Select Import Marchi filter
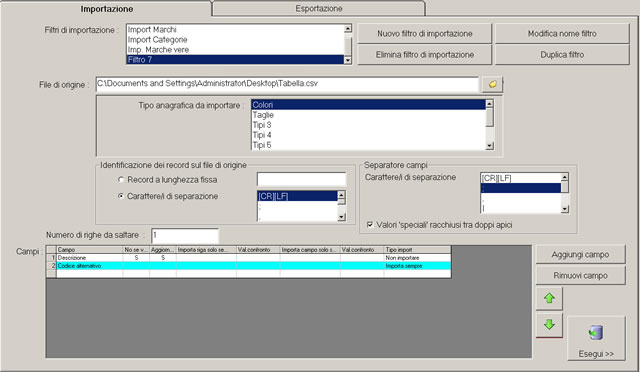The image size is (640, 372). [235, 30]
